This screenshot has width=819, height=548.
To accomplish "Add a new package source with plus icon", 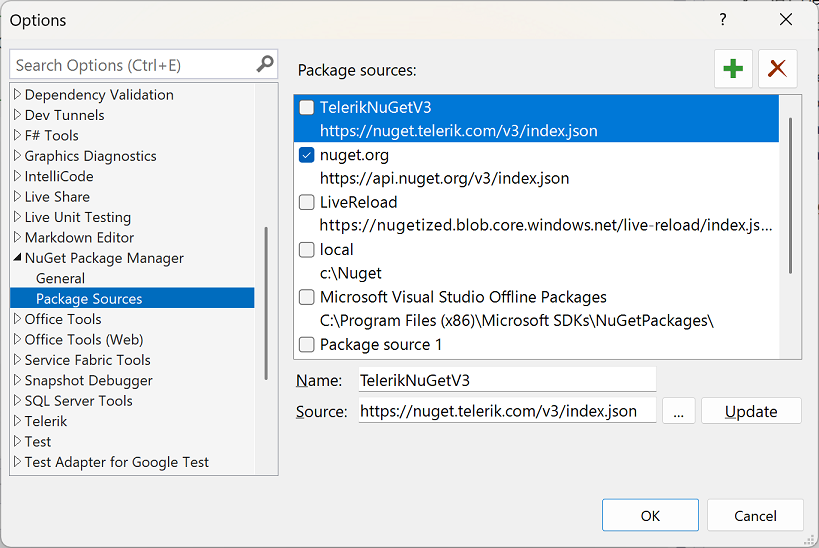I will (x=733, y=68).
